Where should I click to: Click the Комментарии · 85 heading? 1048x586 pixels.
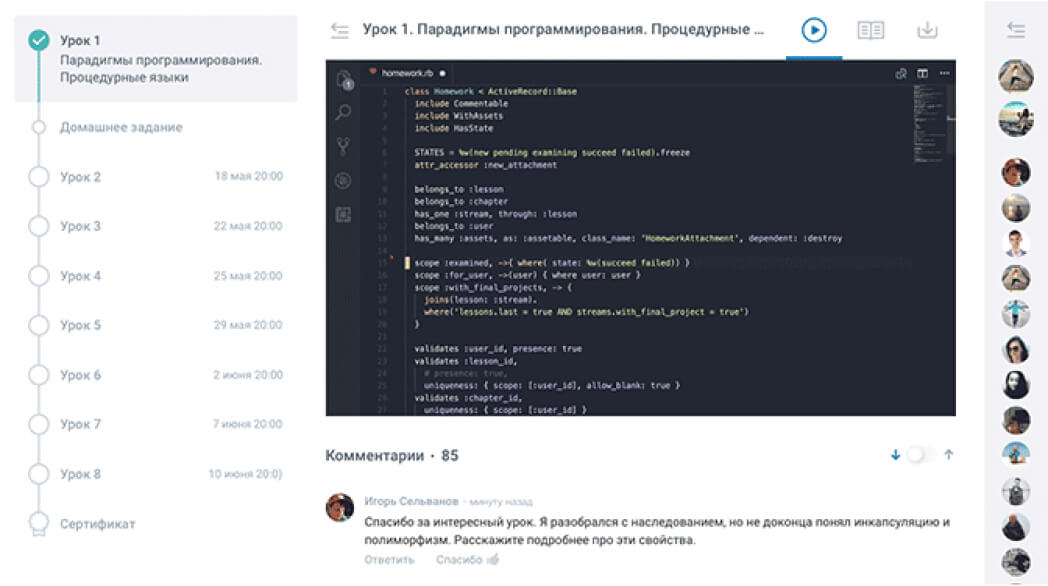pos(392,456)
